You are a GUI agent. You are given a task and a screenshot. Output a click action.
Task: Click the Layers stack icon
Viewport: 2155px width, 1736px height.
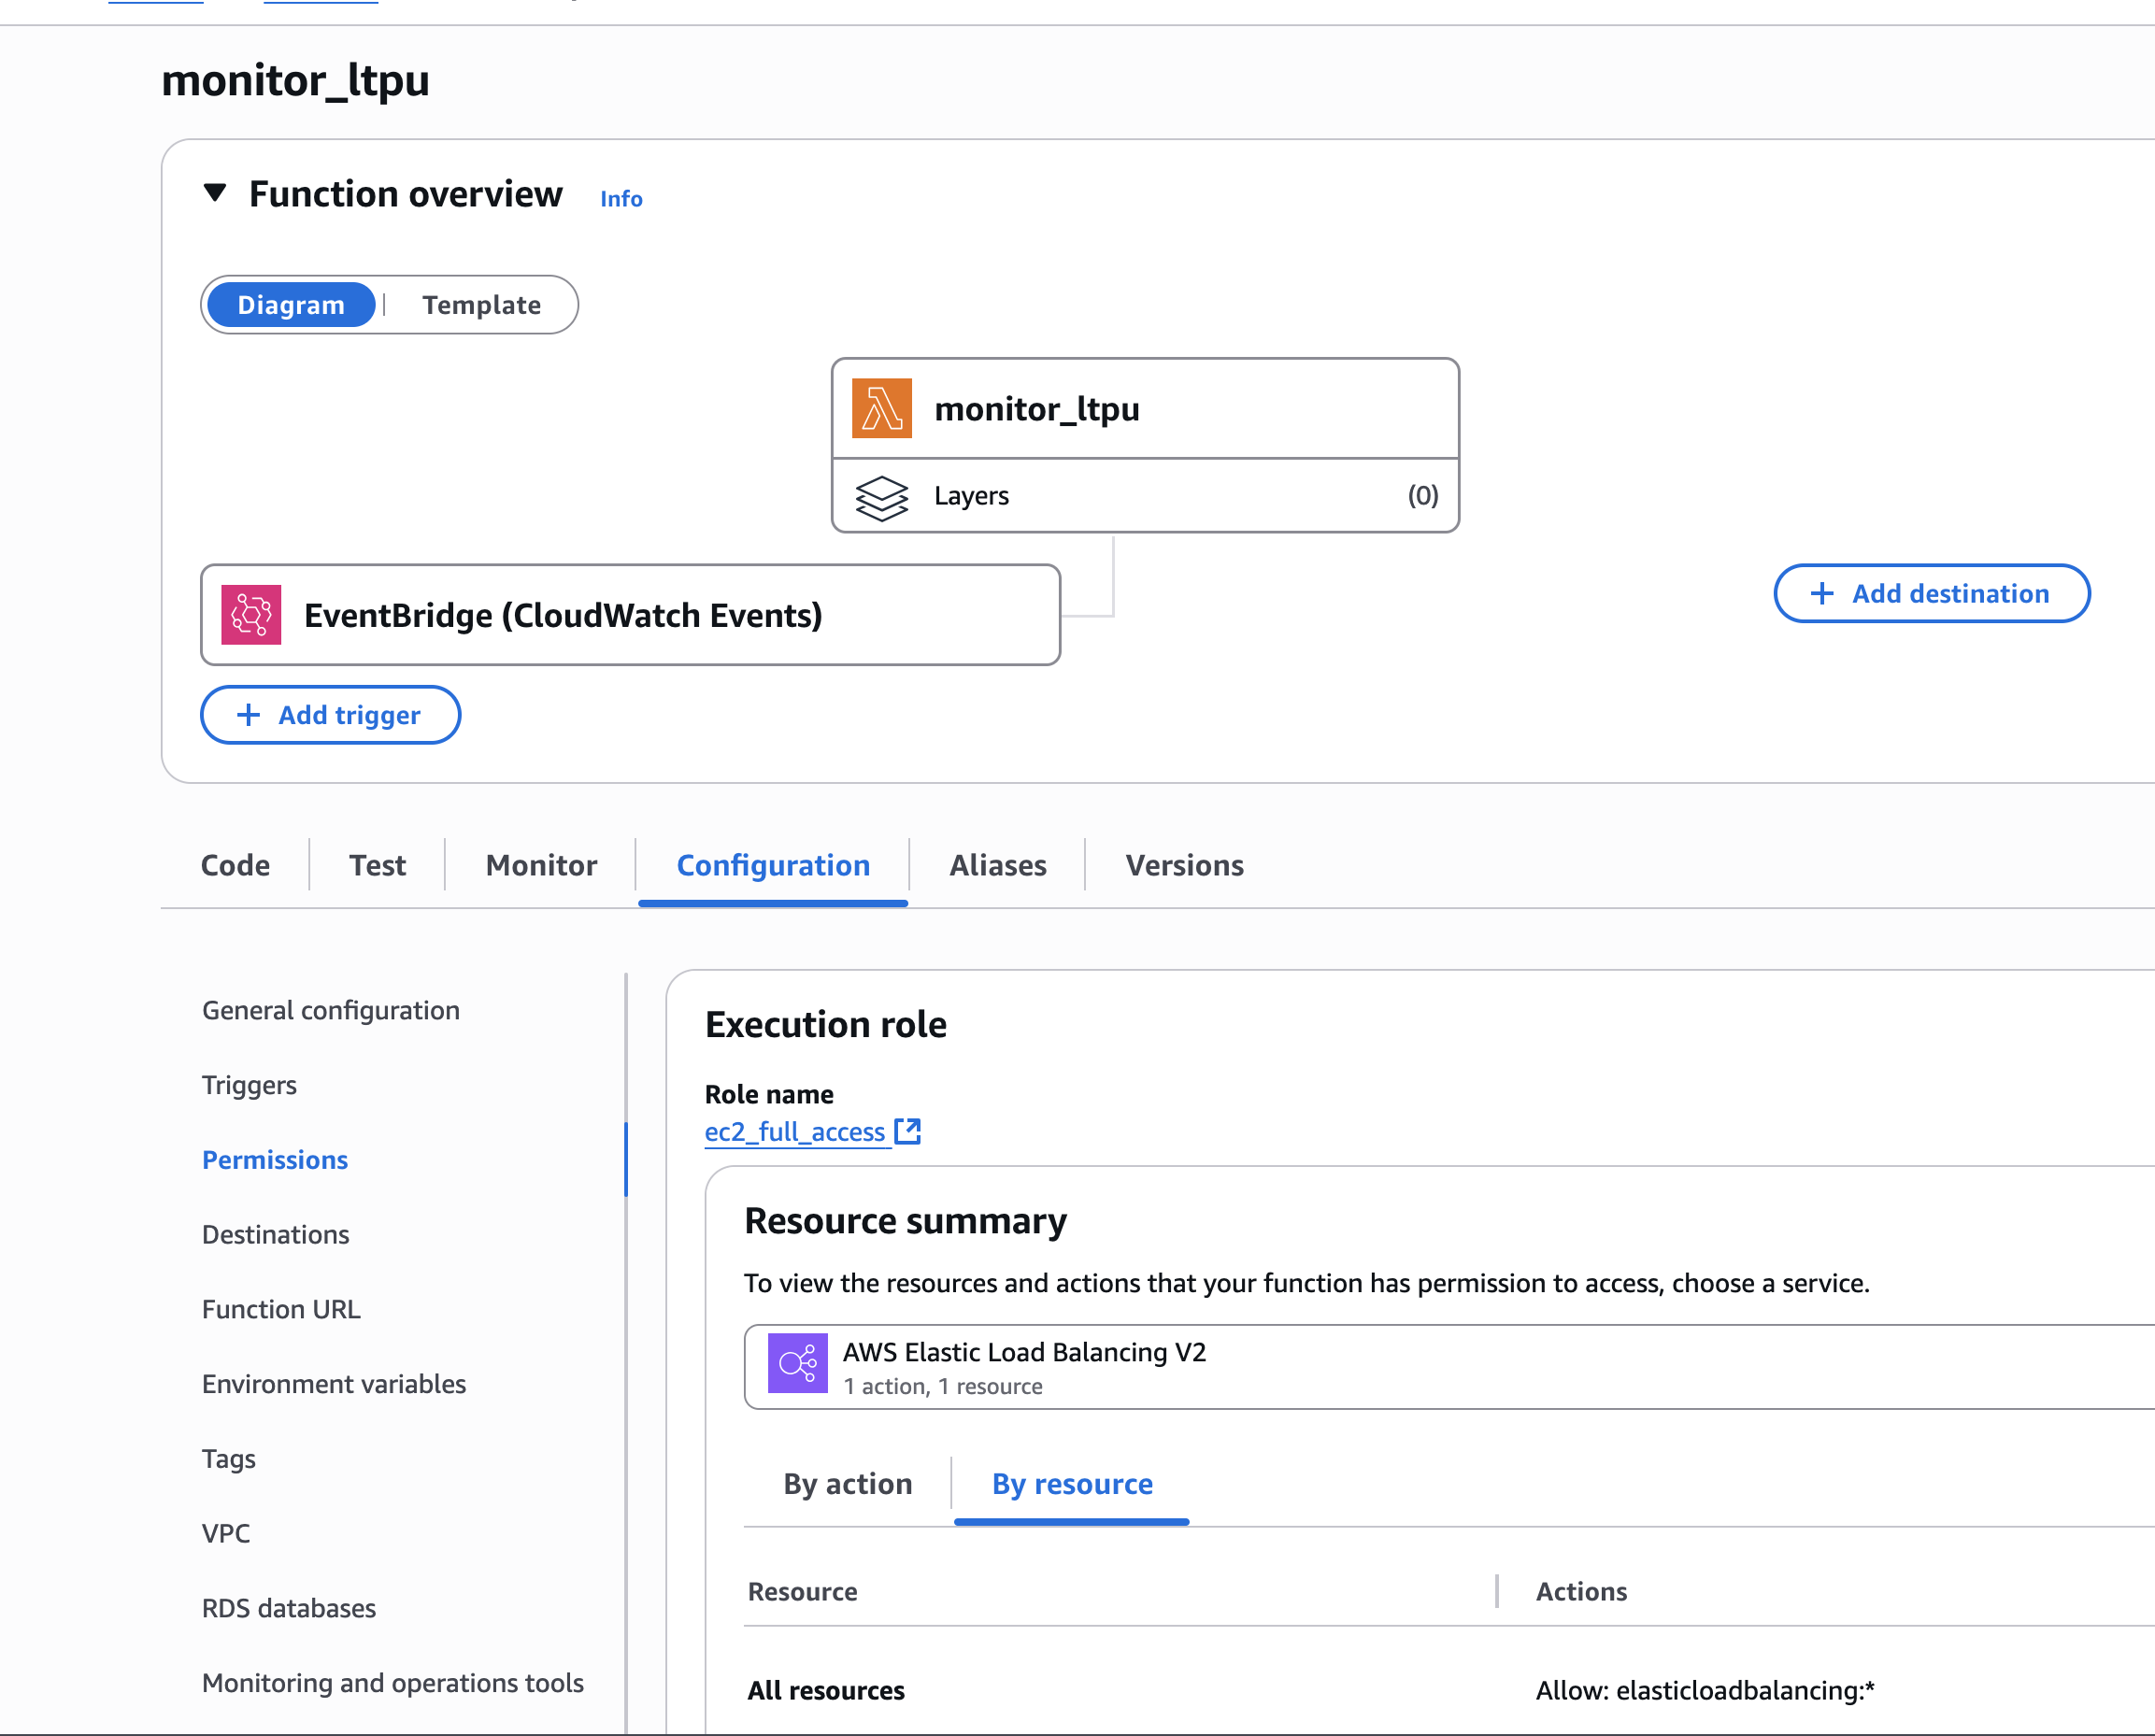[x=881, y=497]
